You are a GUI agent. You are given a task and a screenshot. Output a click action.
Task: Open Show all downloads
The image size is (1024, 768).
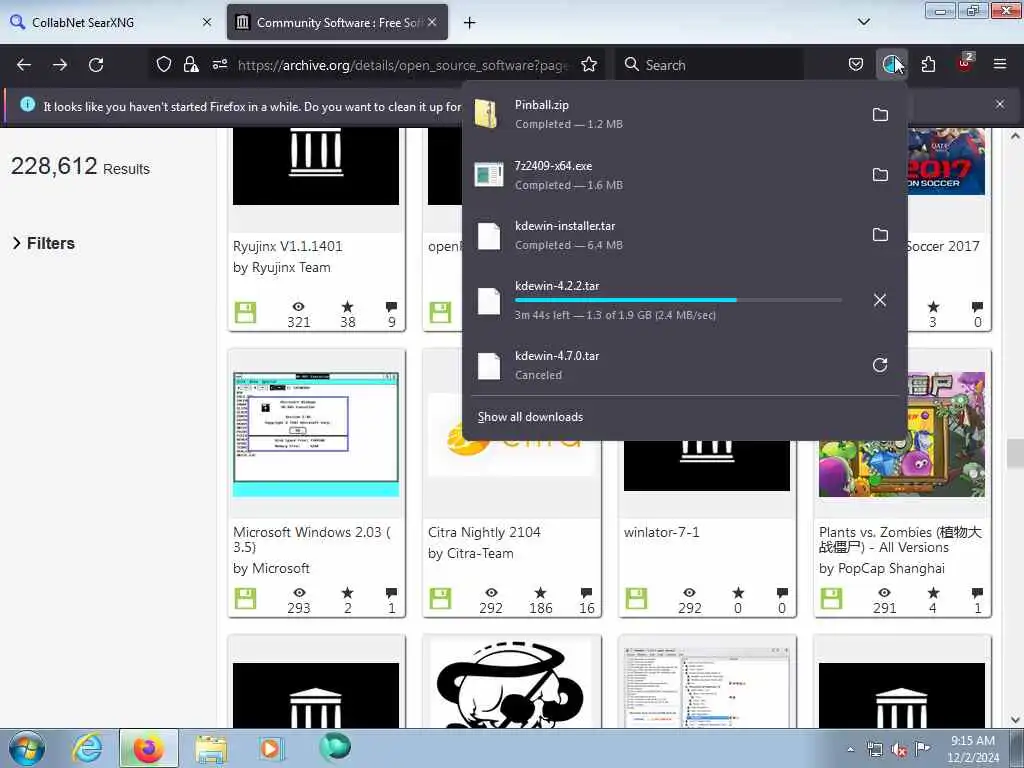pos(530,417)
